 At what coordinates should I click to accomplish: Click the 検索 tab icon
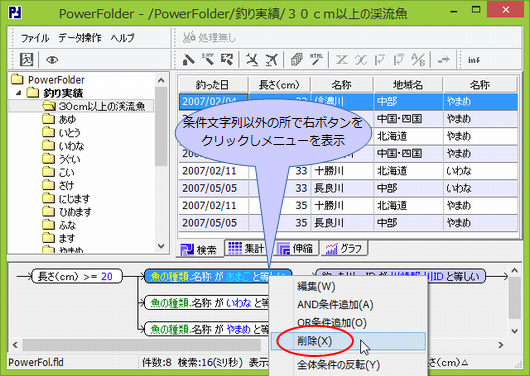point(187,250)
